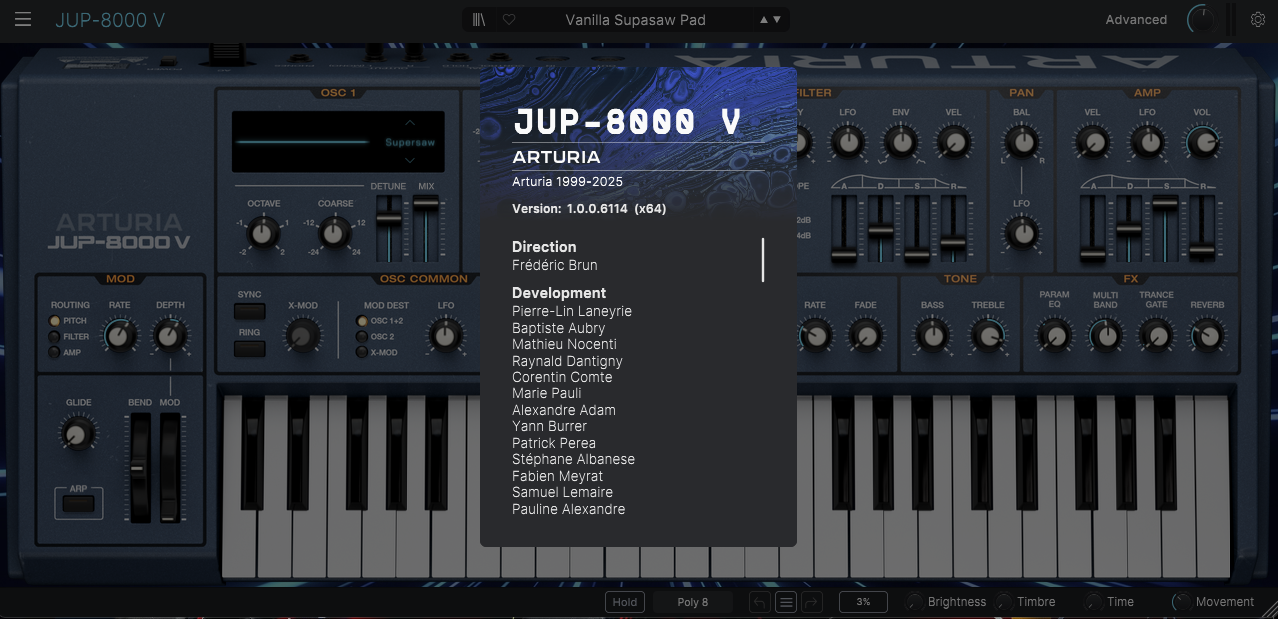Screen dimensions: 1278x619
Task: Select Amp routing in MOD section
Action: (54, 353)
